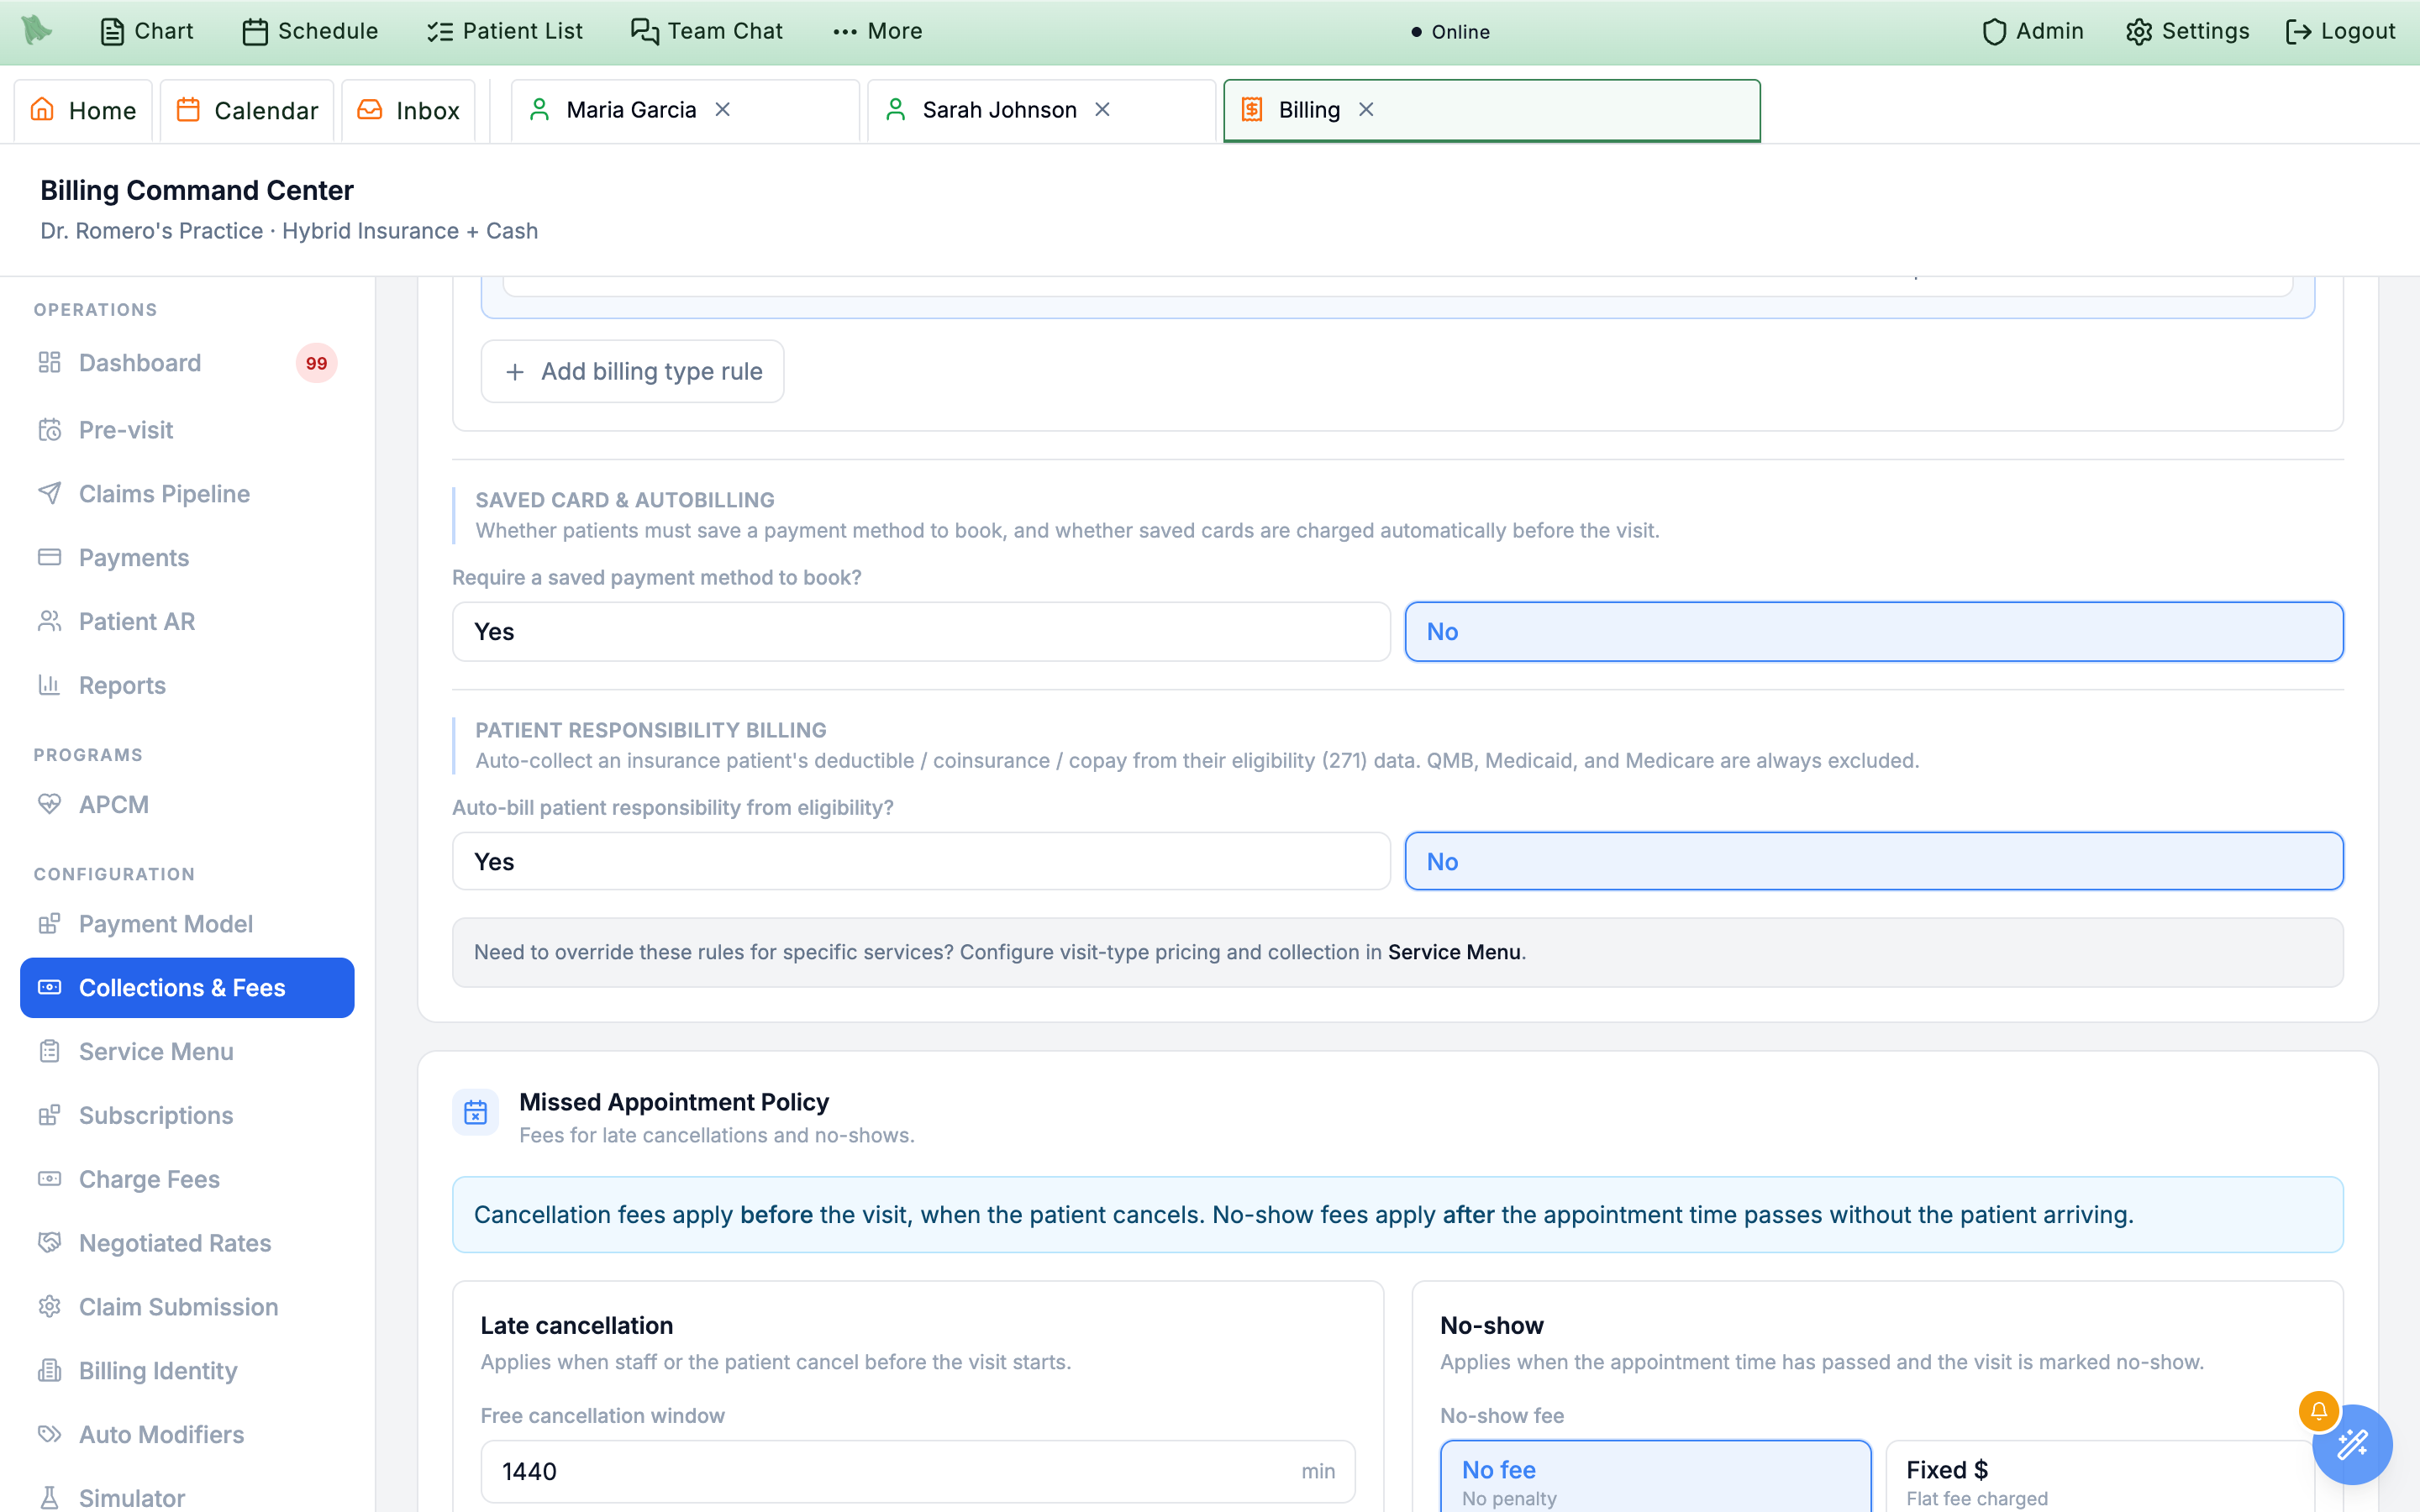This screenshot has height=1512, width=2420.
Task: Select Yes for requiring saved payment method
Action: tap(921, 632)
